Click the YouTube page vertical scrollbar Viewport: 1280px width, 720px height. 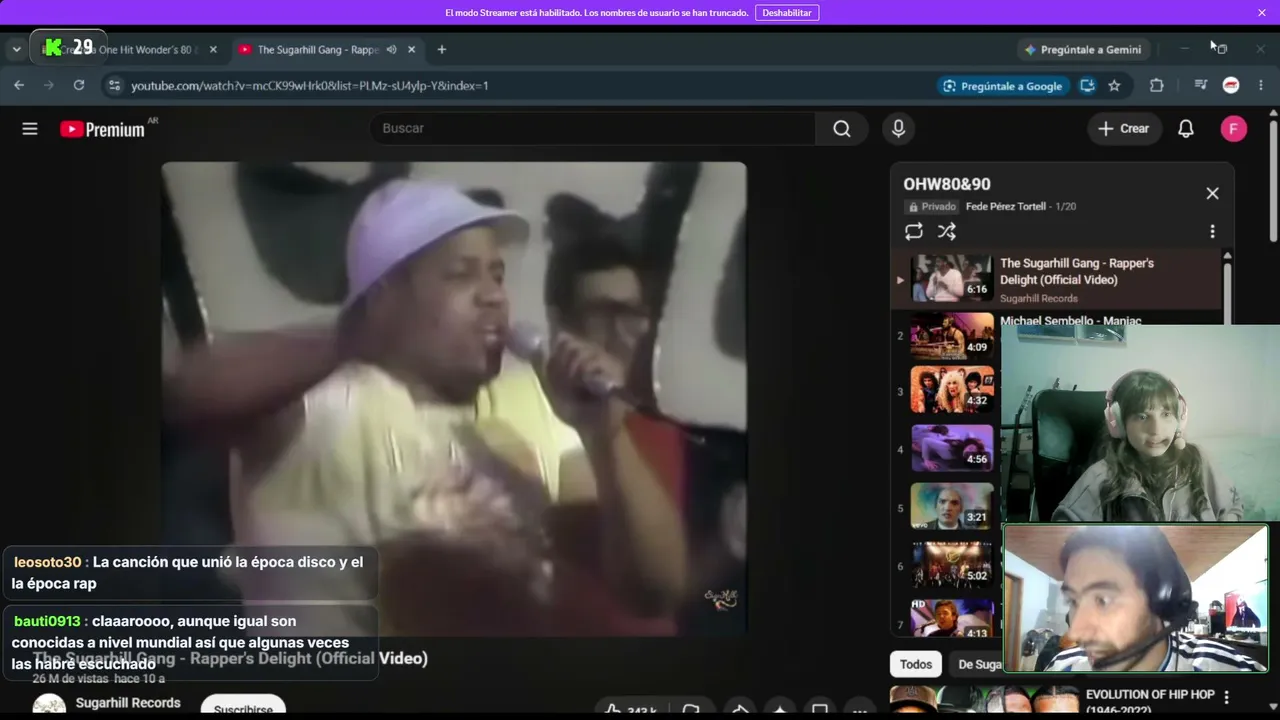(1273, 180)
